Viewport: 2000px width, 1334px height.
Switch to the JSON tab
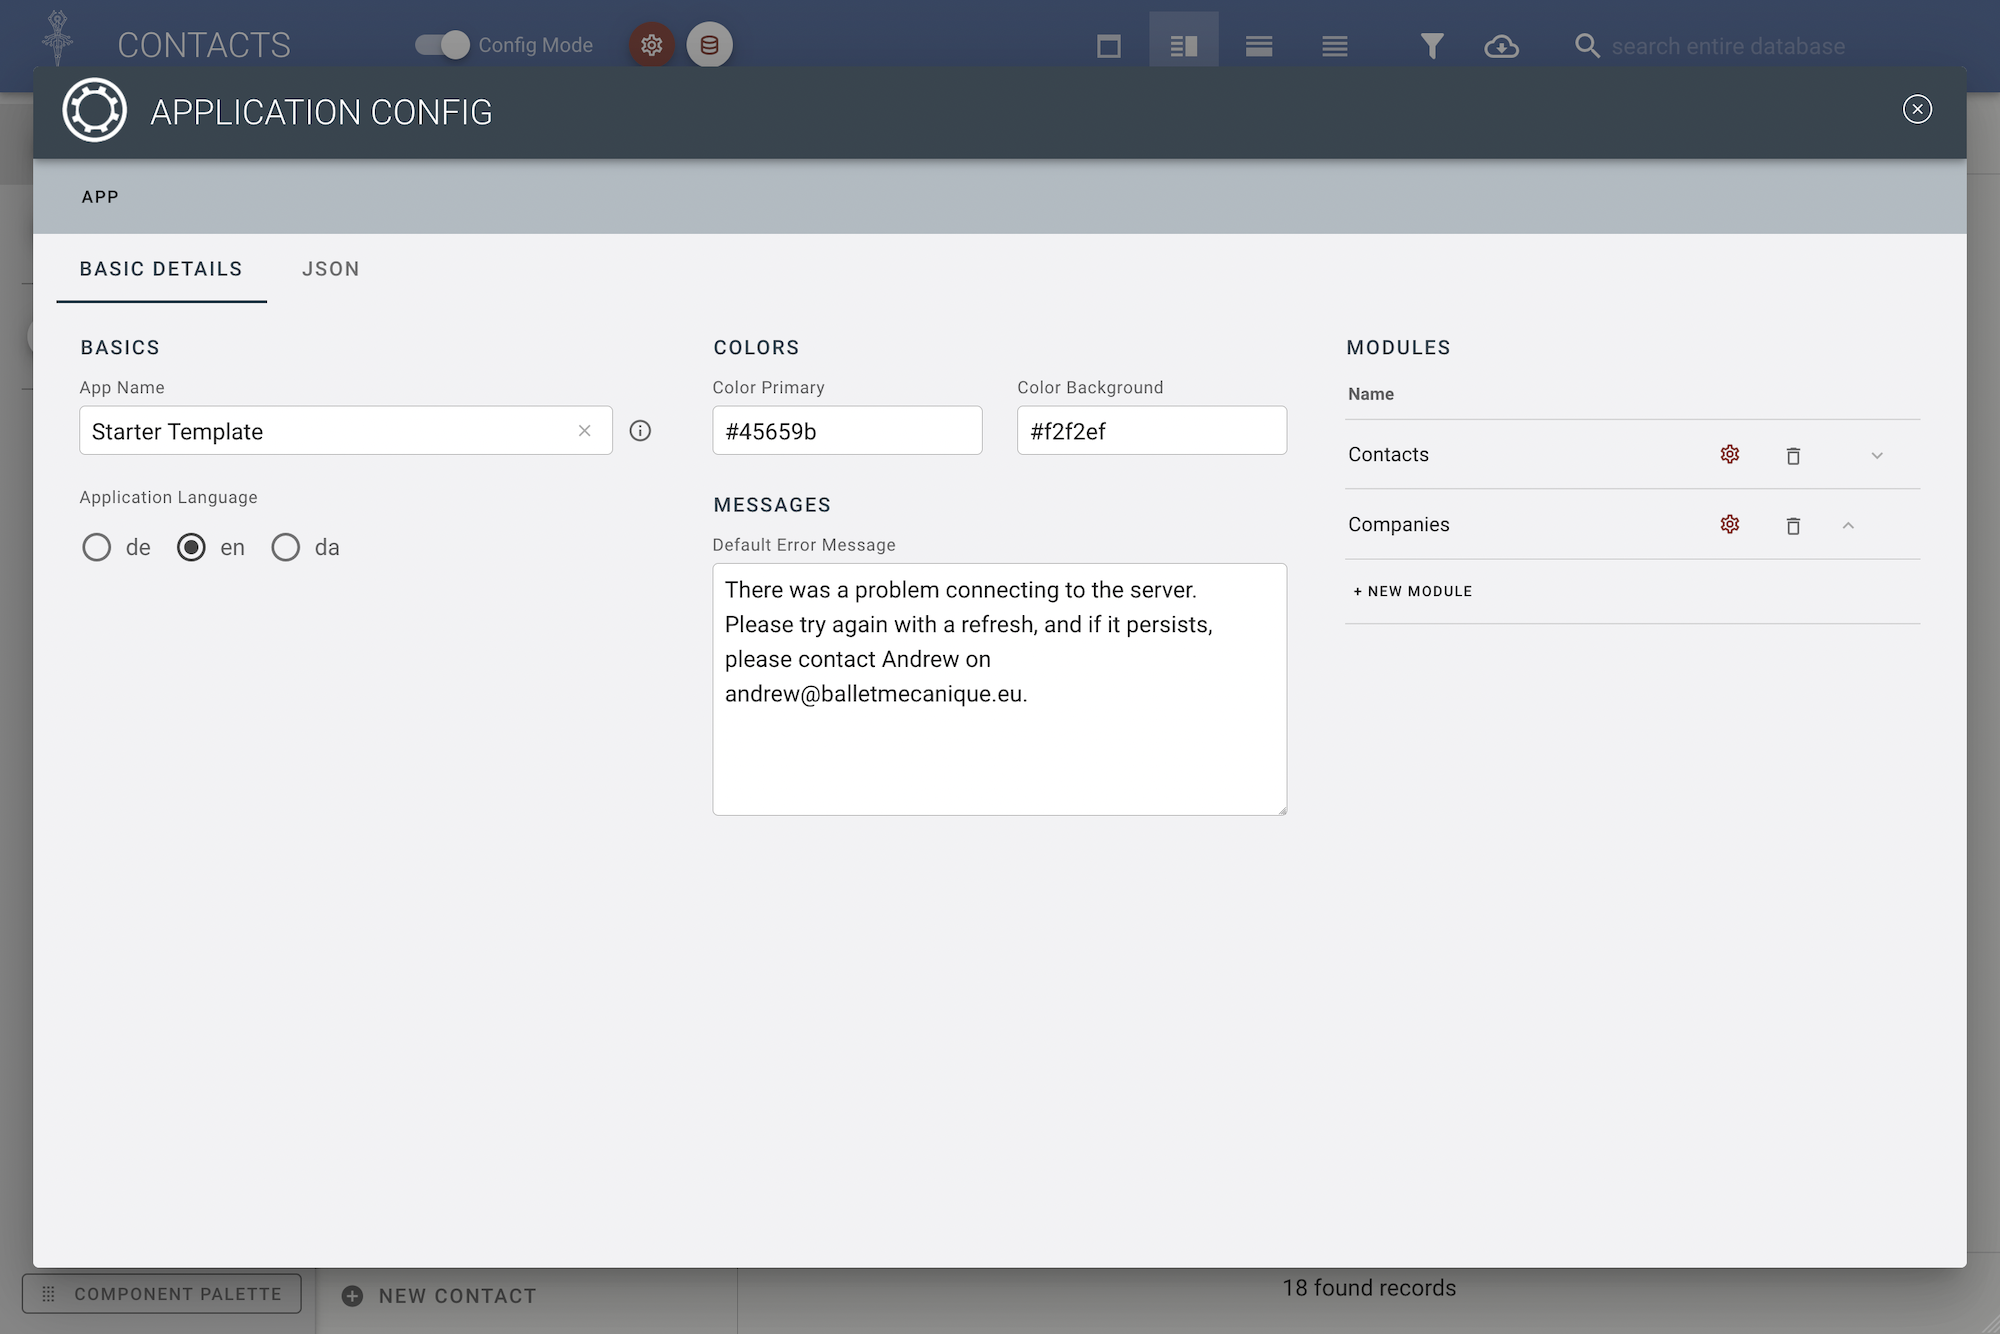[331, 269]
